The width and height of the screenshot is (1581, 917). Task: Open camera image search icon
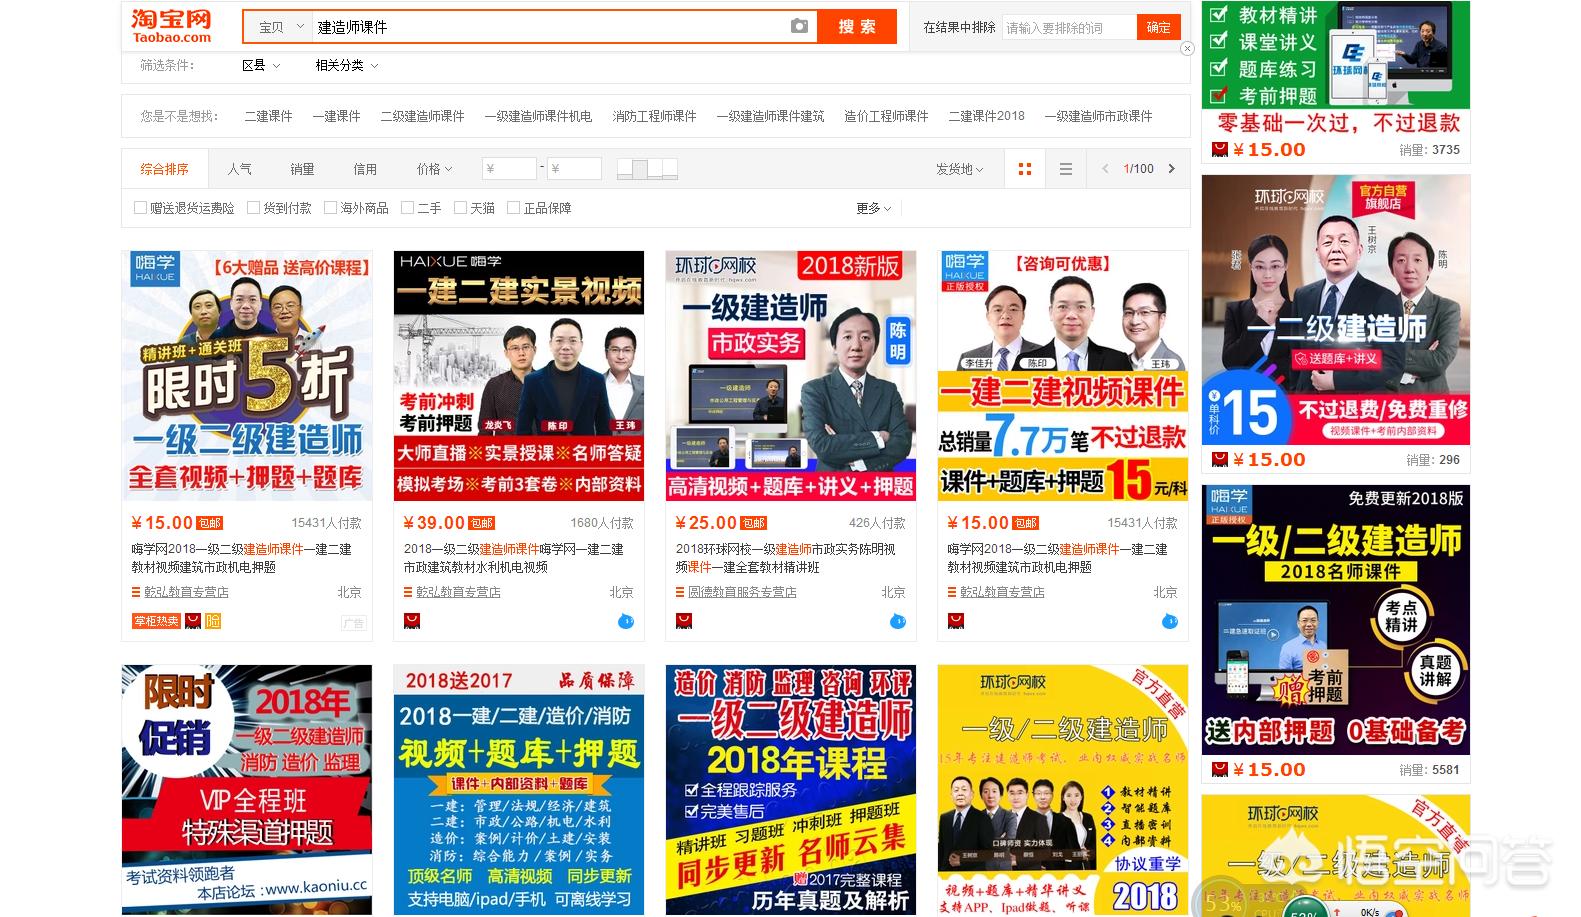click(x=799, y=26)
